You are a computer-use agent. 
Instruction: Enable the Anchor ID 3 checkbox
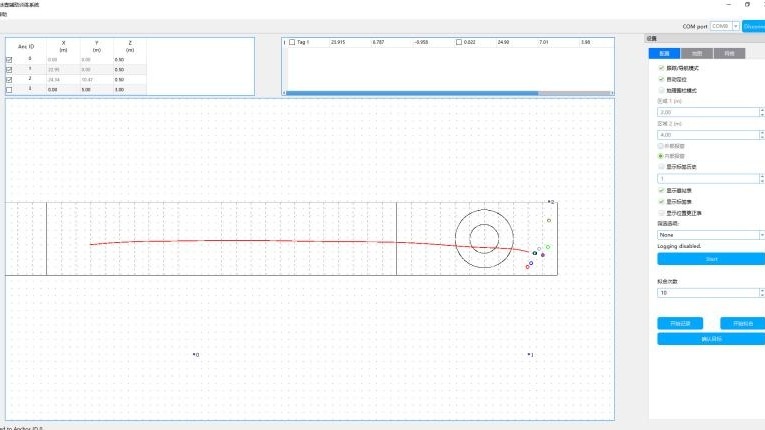[x=10, y=89]
